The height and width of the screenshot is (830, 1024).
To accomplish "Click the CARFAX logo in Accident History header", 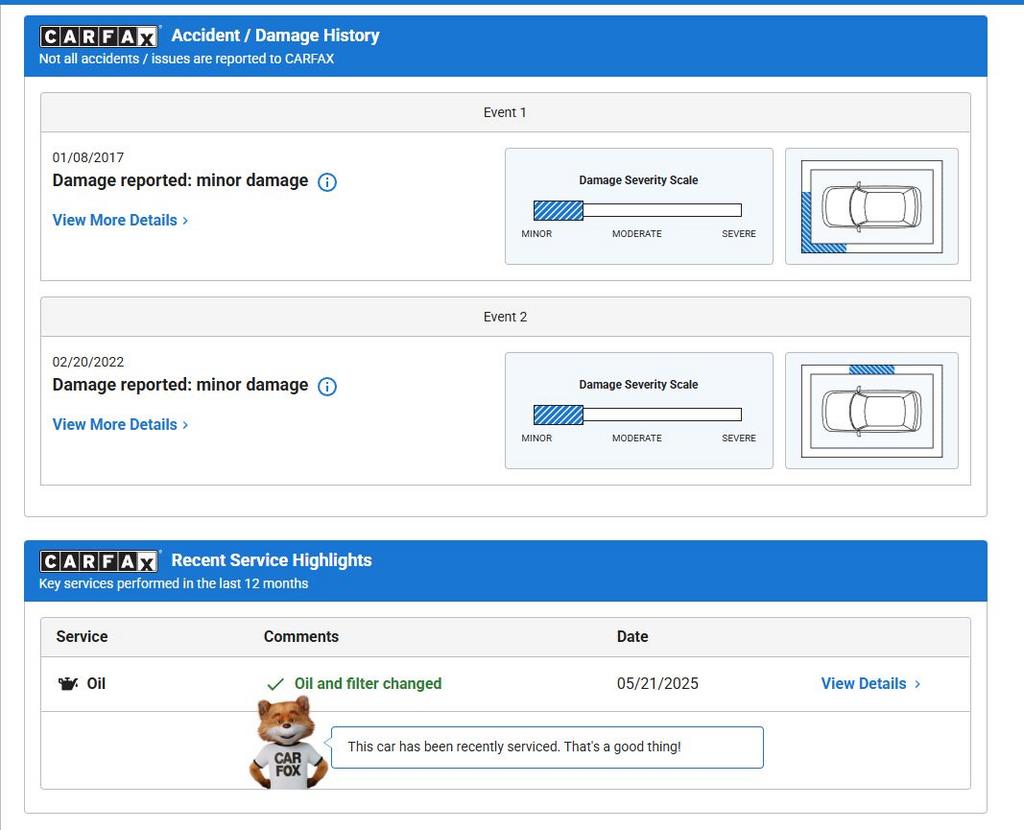I will pyautogui.click(x=99, y=37).
